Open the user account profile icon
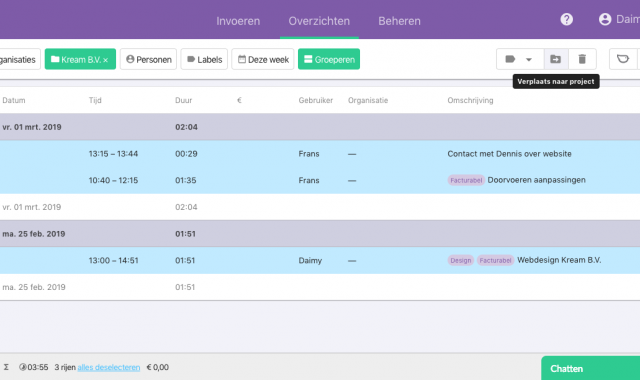This screenshot has height=380, width=640. point(605,19)
